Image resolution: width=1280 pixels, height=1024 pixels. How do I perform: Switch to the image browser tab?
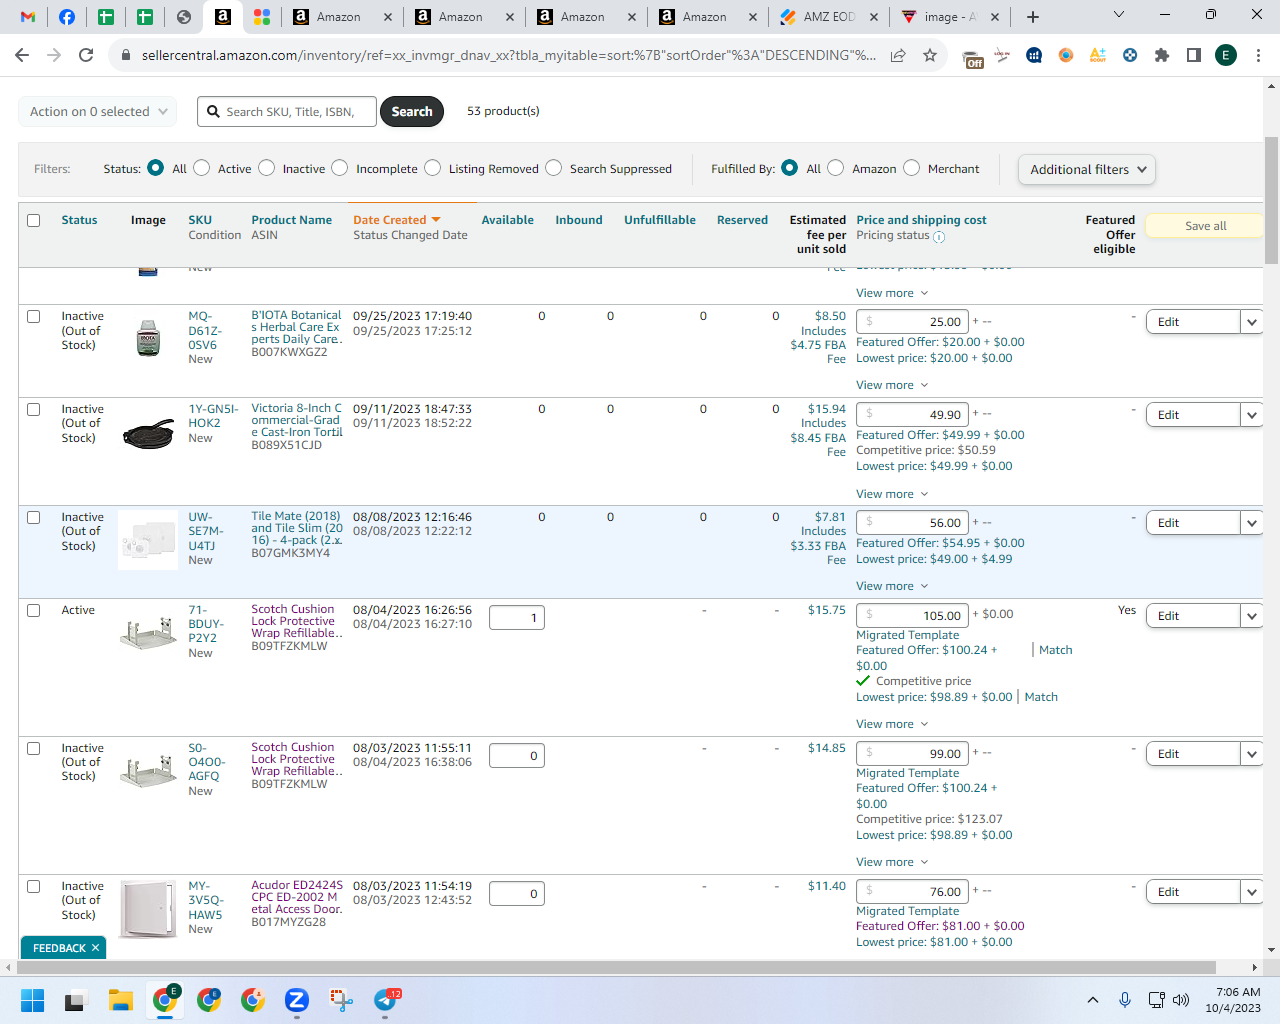950,17
